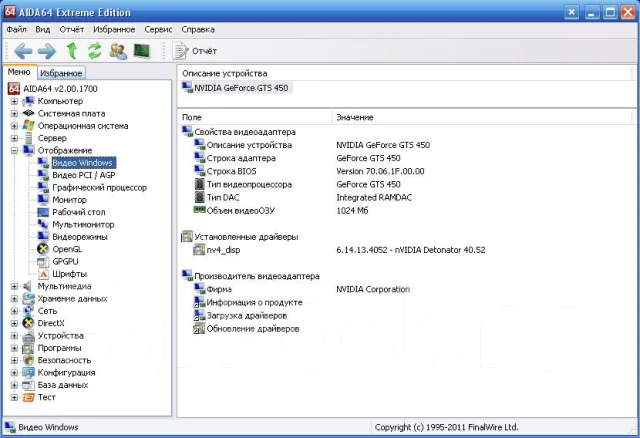Click the Безопасность shield icon
Screen dimensions: 640x438
pos(28,360)
